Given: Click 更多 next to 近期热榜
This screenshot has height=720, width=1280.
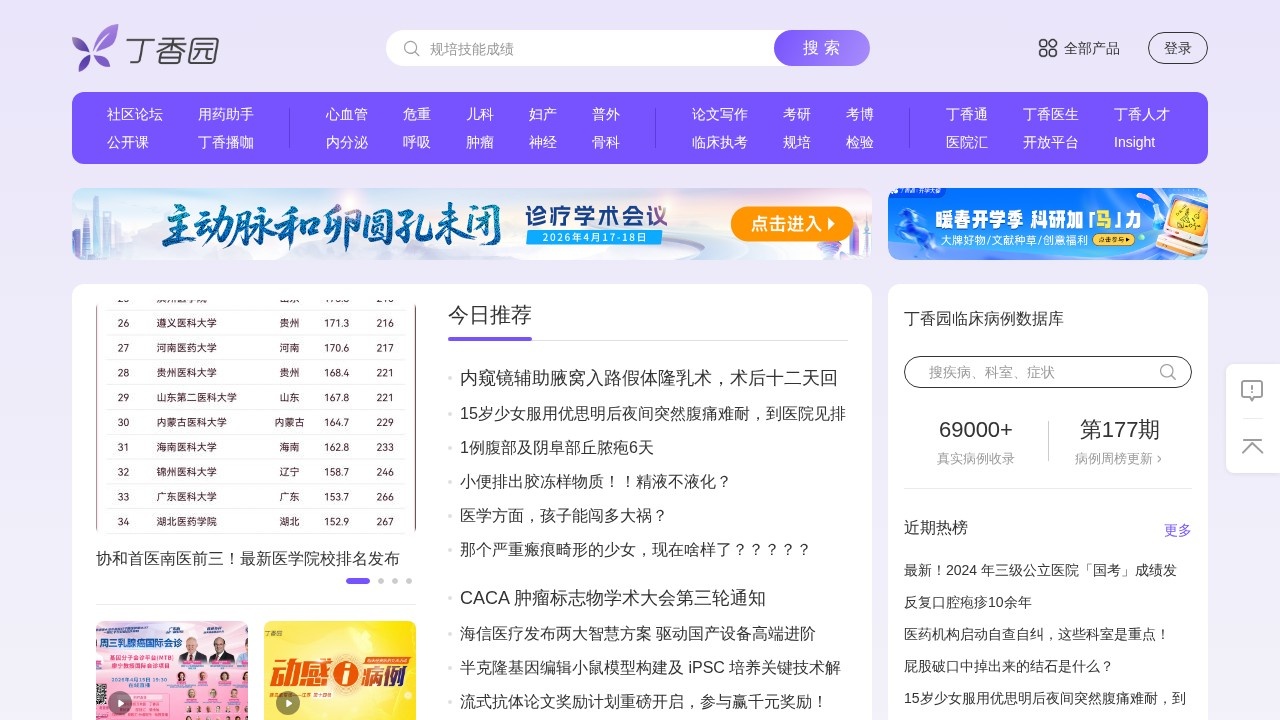Looking at the screenshot, I should click(x=1178, y=530).
